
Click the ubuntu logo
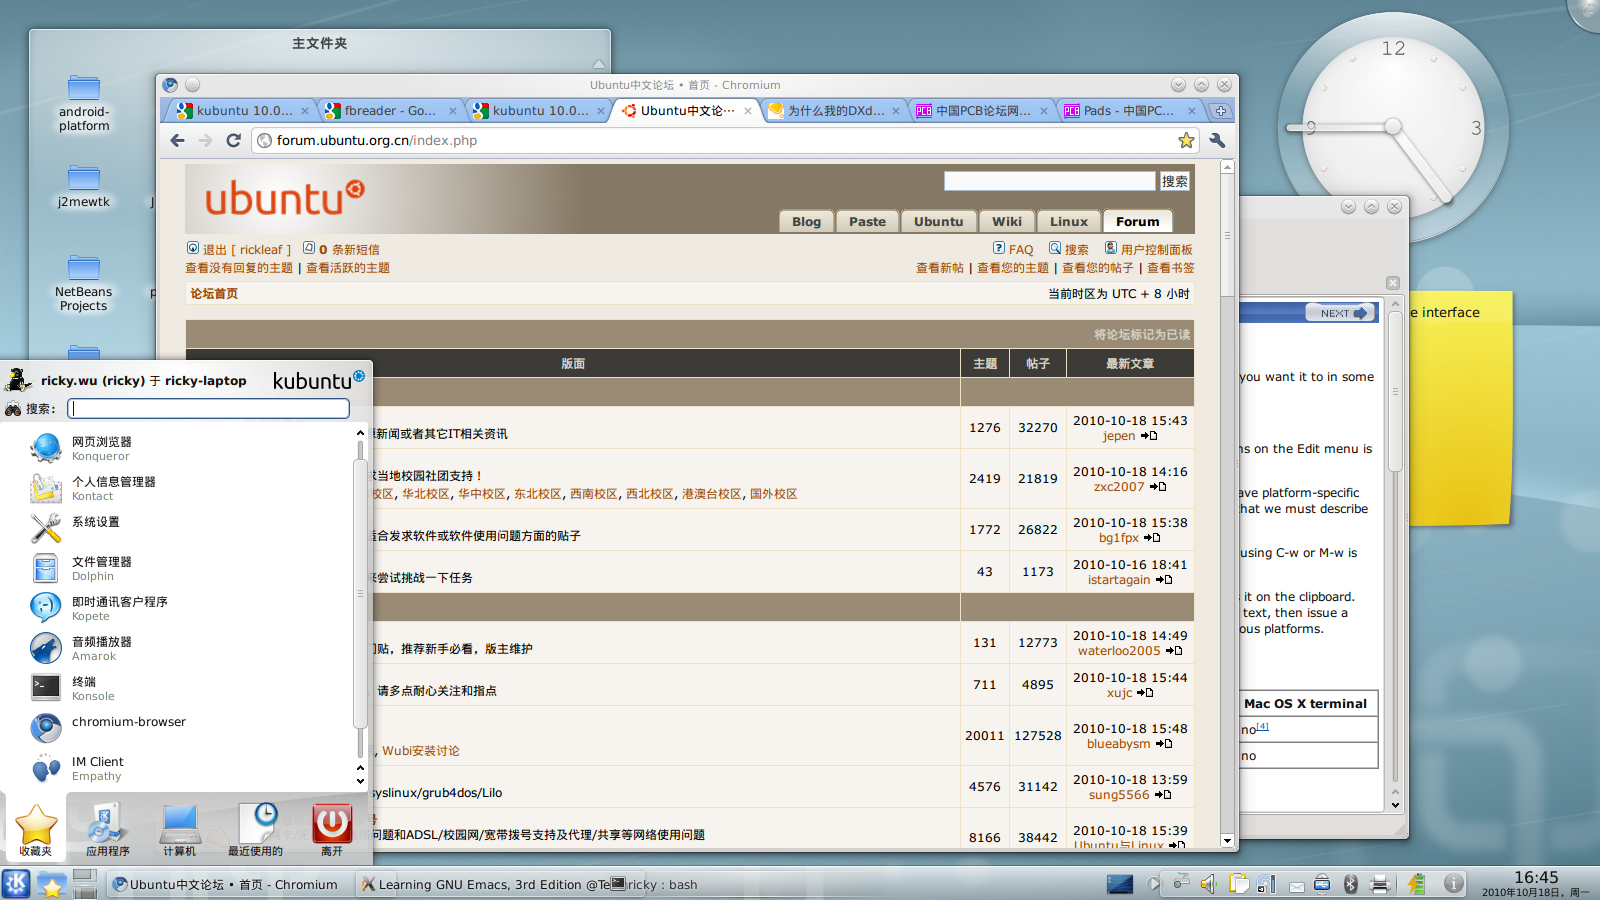click(285, 197)
